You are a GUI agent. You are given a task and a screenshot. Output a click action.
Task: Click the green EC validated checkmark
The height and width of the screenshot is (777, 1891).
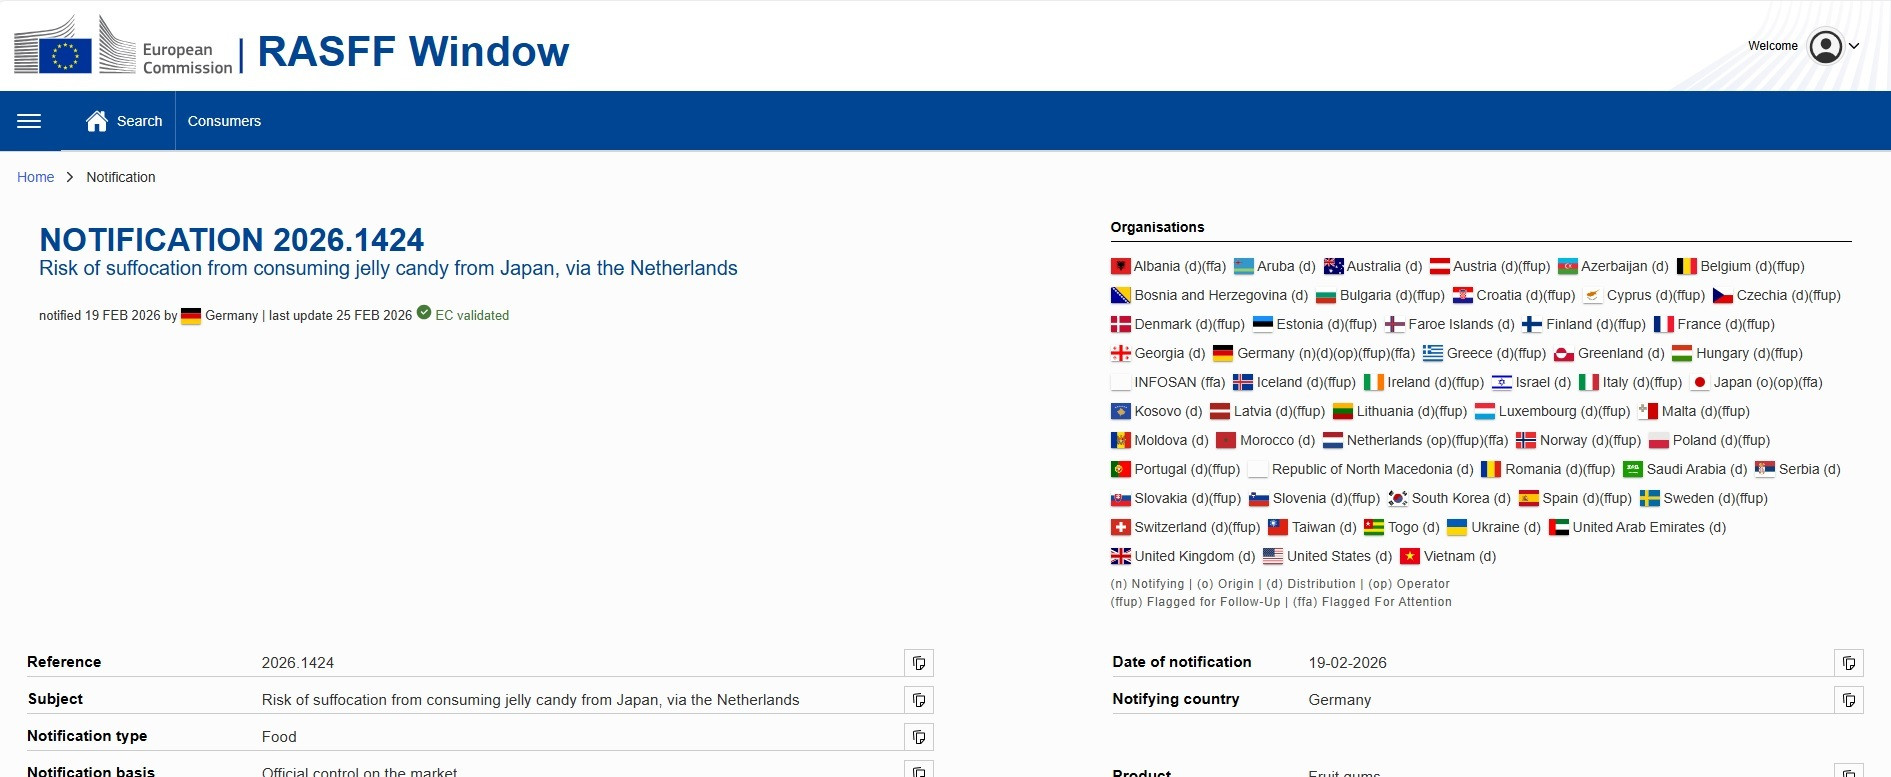coord(424,313)
